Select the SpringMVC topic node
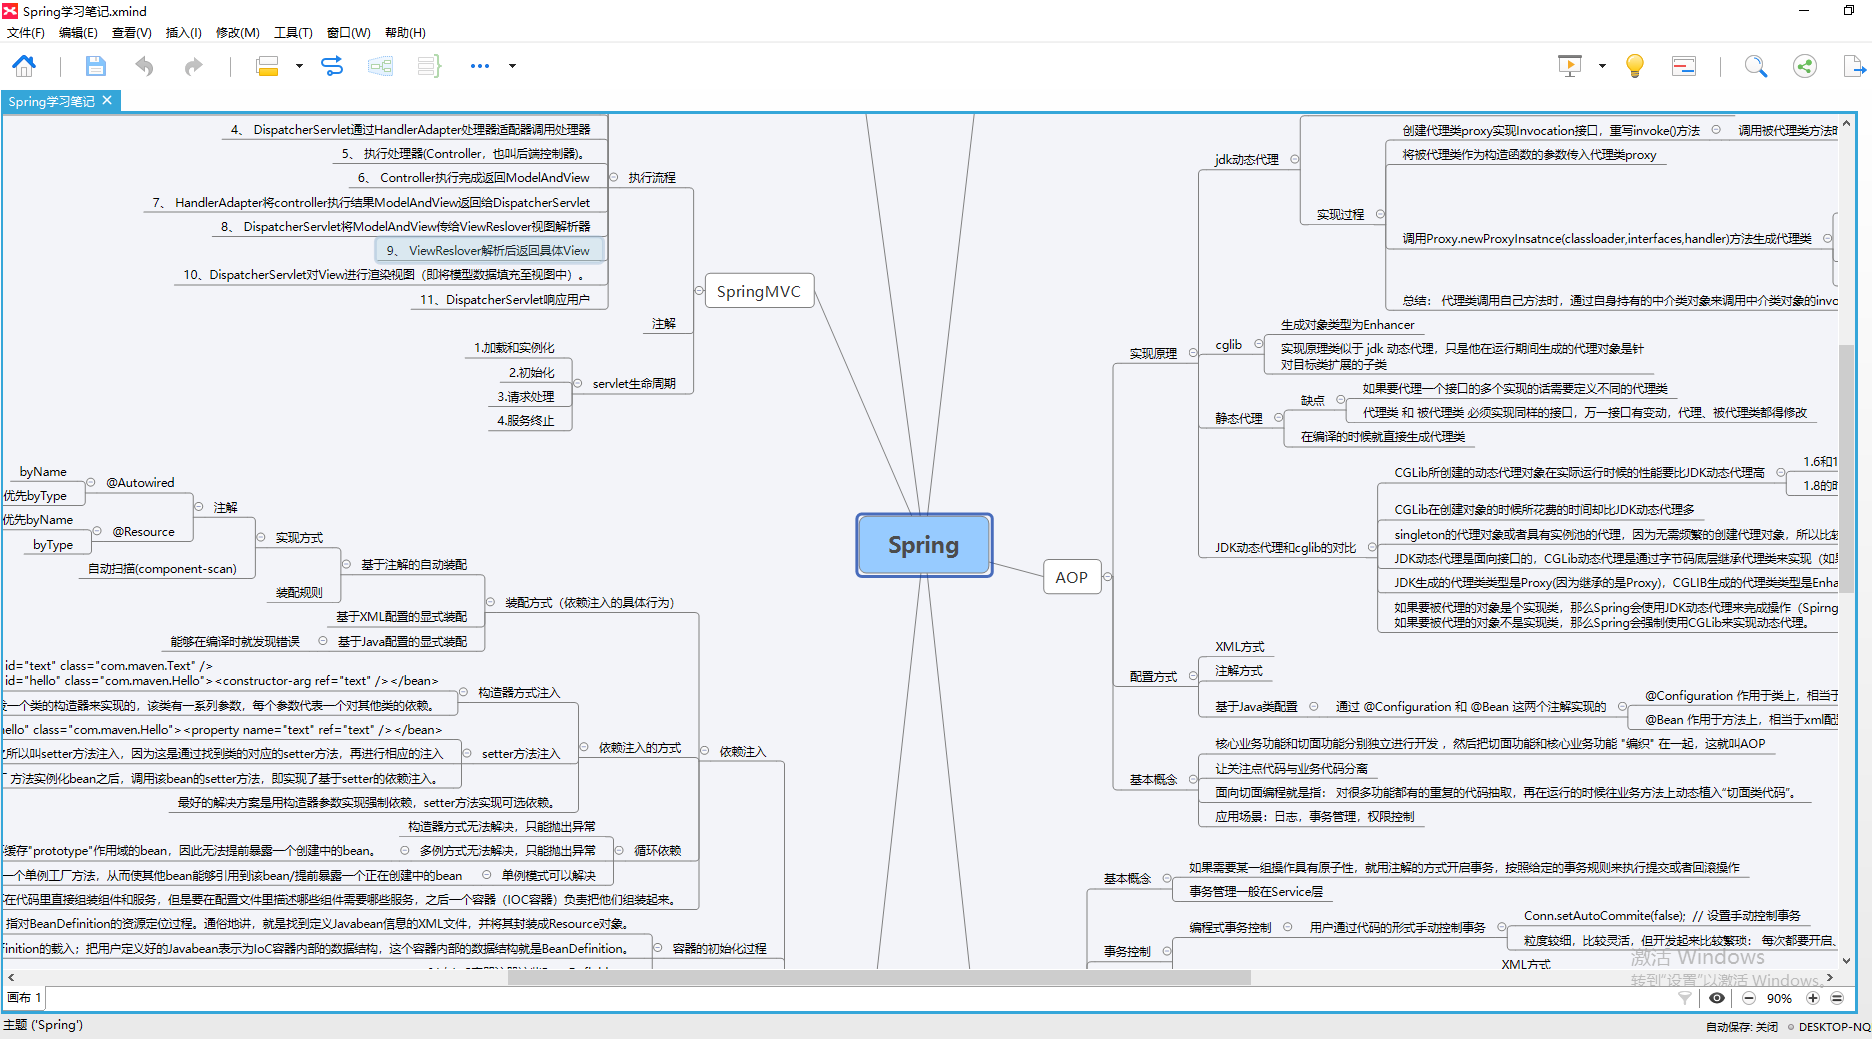 [x=759, y=291]
